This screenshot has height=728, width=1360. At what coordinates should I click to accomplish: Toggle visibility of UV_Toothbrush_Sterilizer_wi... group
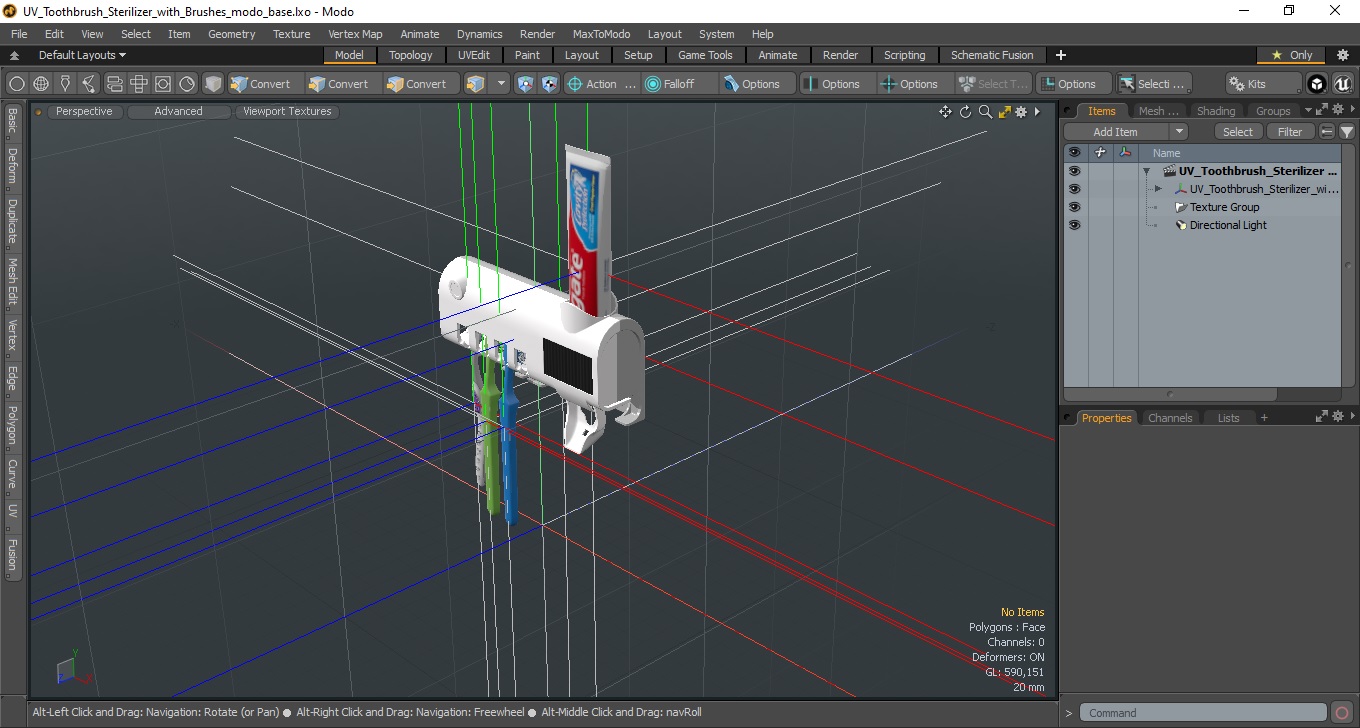1074,189
